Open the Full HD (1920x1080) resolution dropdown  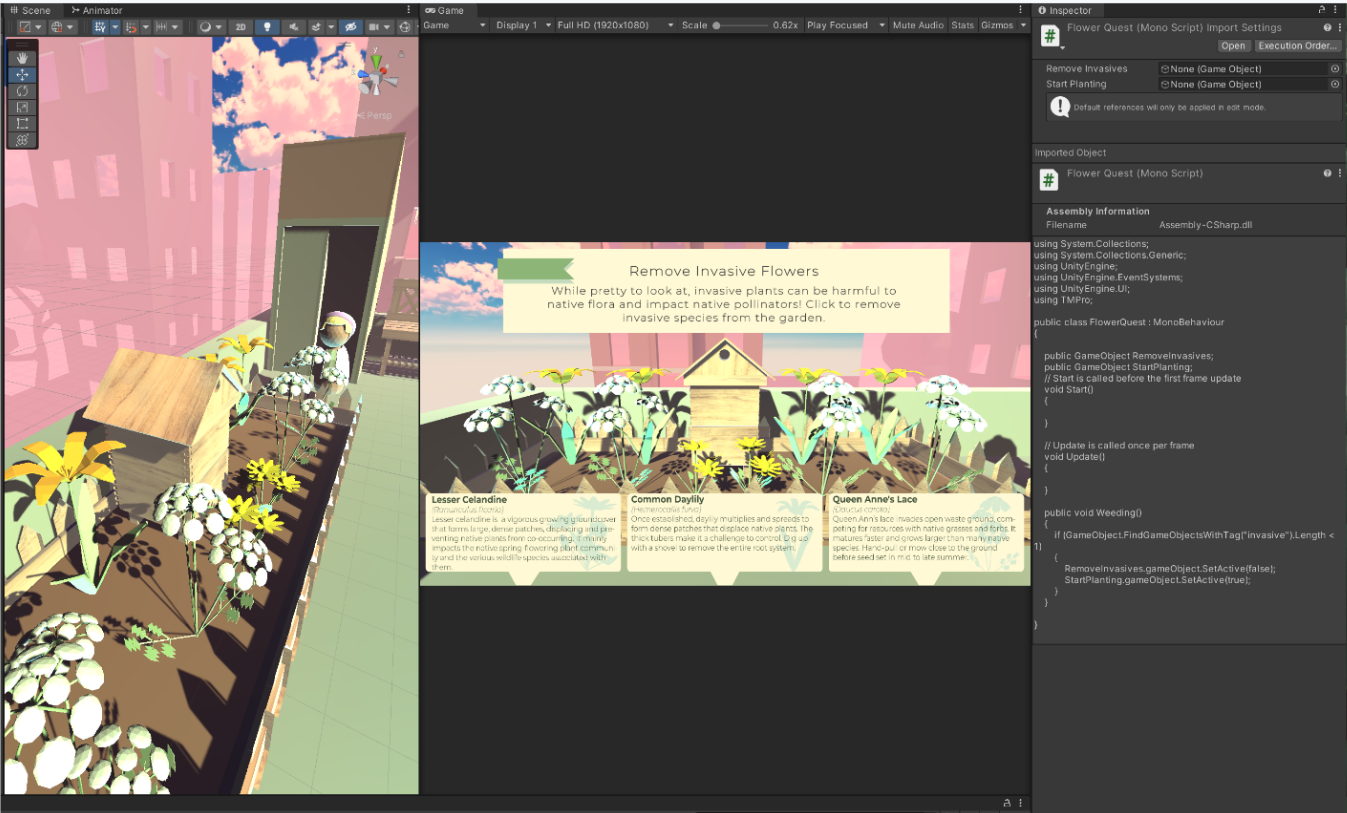click(x=614, y=25)
